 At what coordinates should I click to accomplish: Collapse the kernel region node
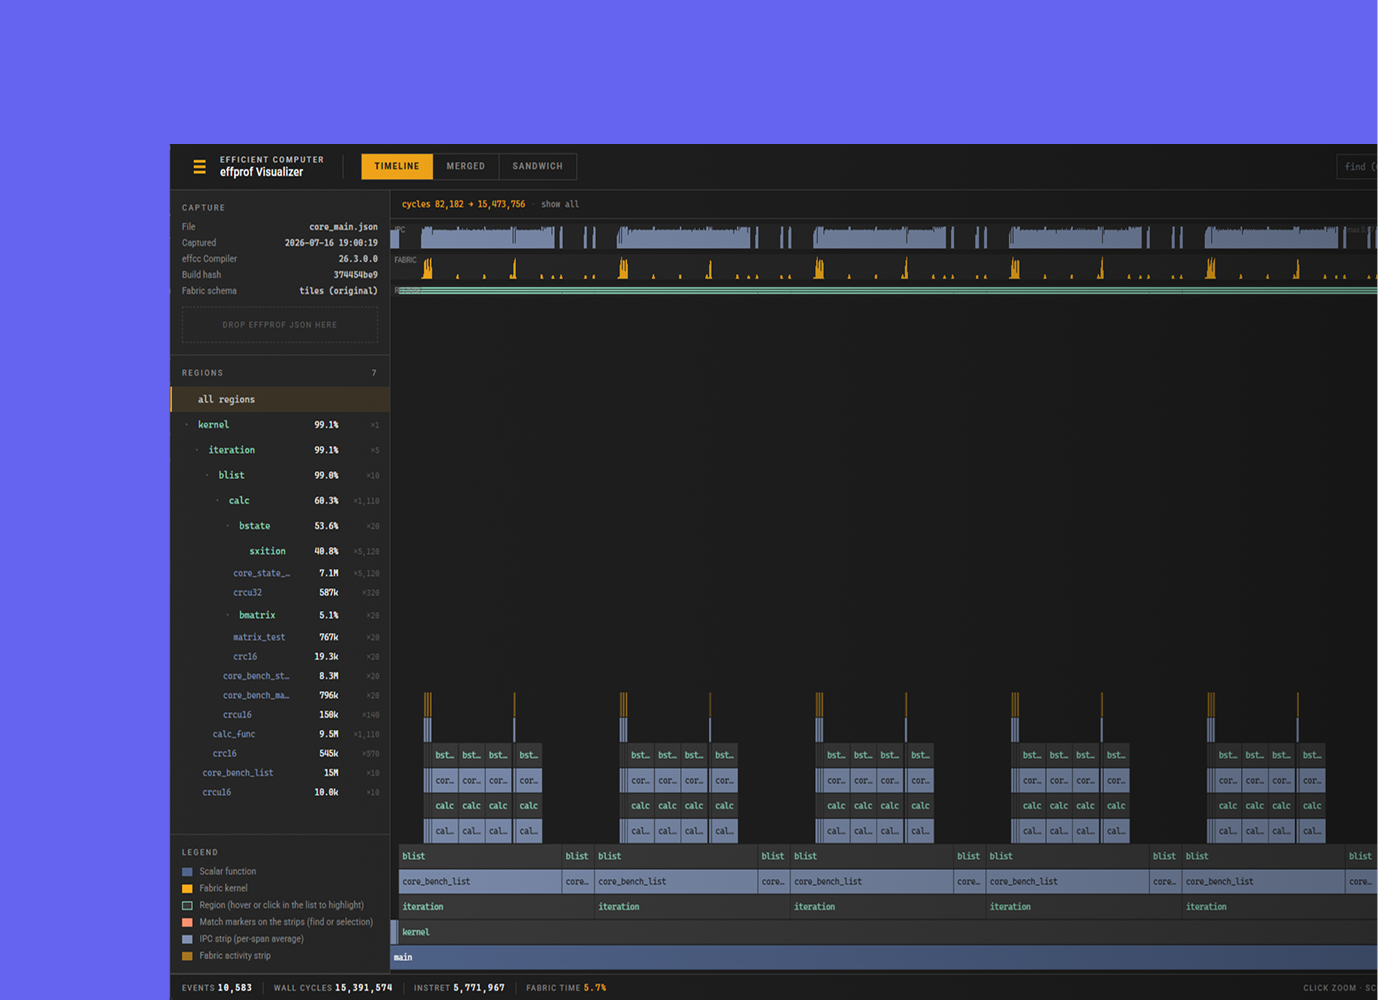[x=187, y=425]
